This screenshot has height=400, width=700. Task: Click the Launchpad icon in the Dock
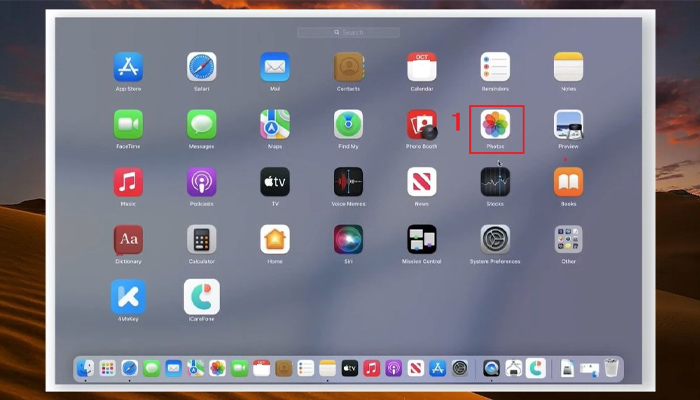107,368
